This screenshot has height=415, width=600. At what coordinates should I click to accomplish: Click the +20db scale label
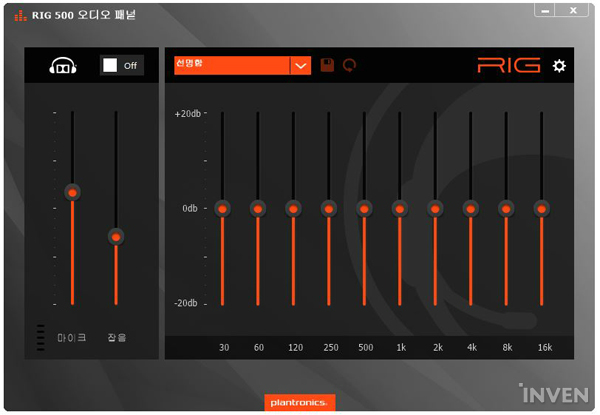(188, 114)
